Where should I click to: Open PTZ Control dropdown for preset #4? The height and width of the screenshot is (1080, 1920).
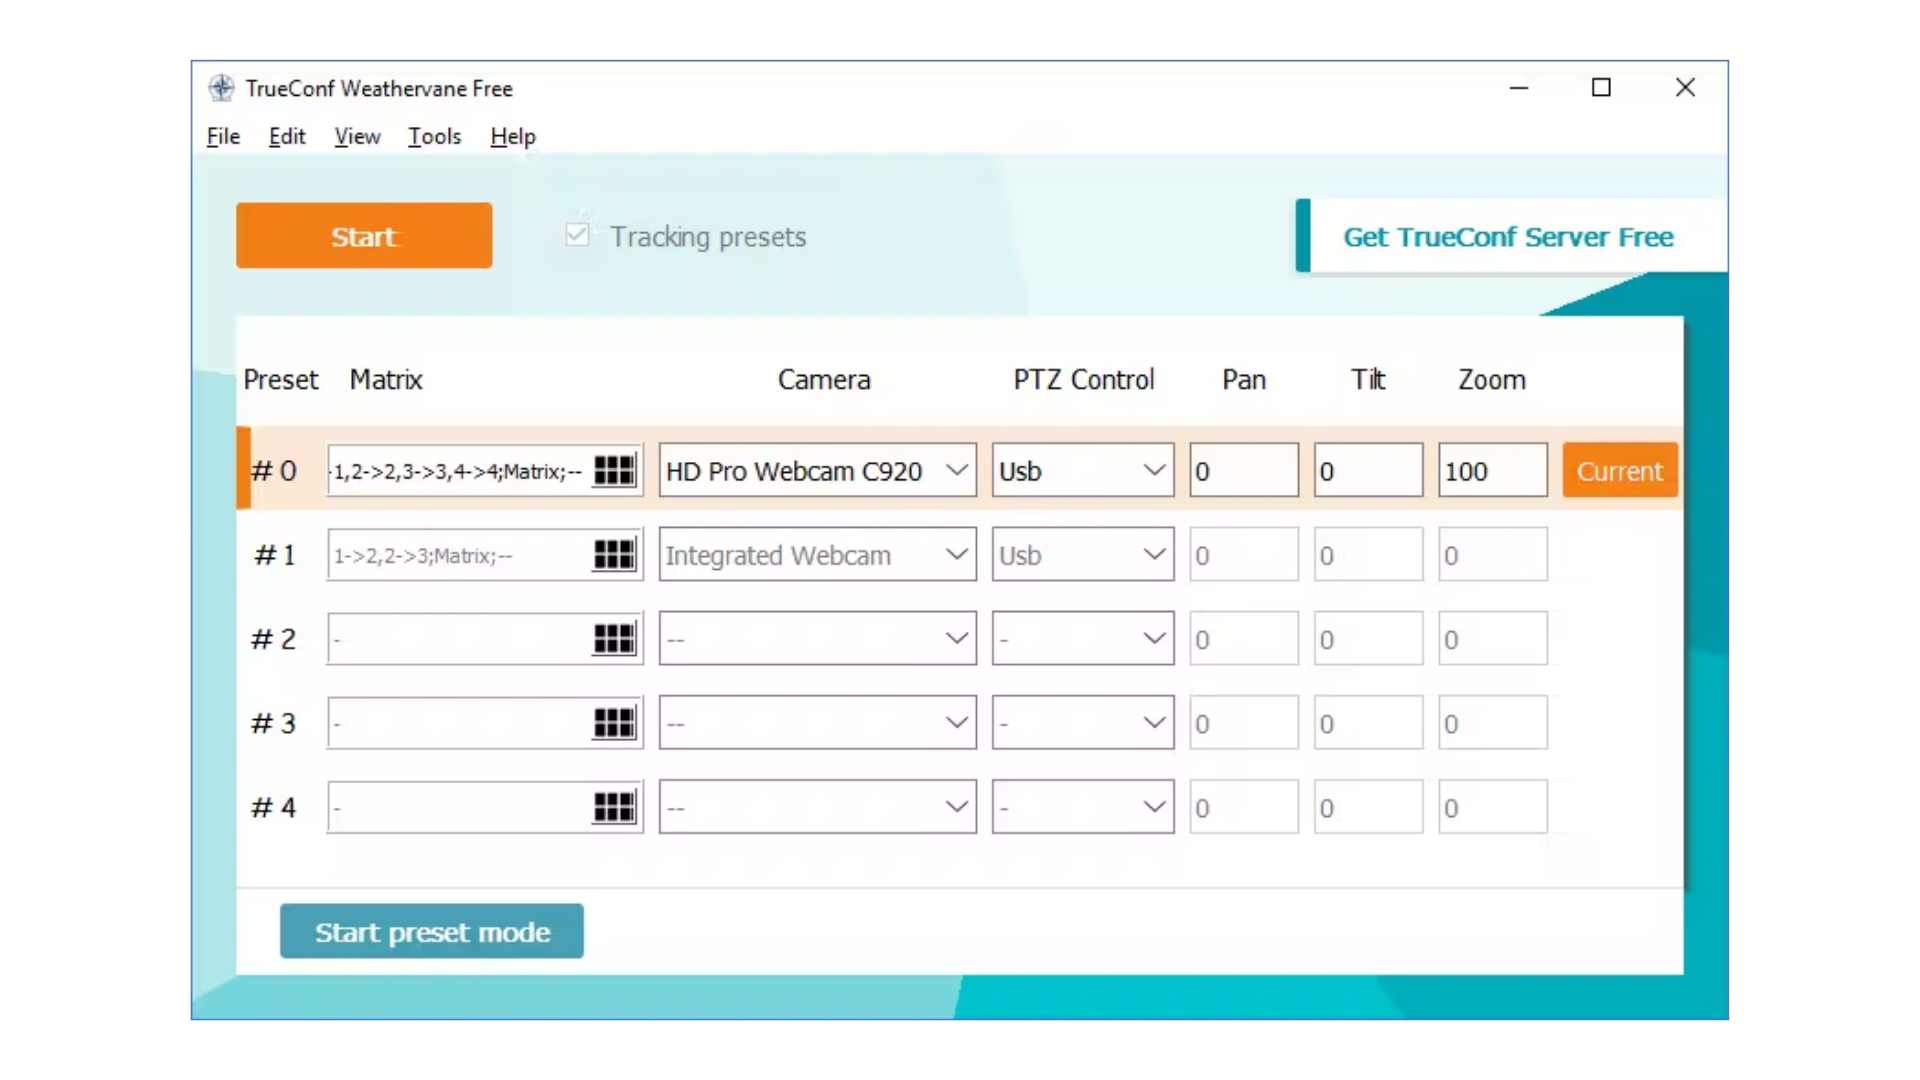click(x=1082, y=806)
